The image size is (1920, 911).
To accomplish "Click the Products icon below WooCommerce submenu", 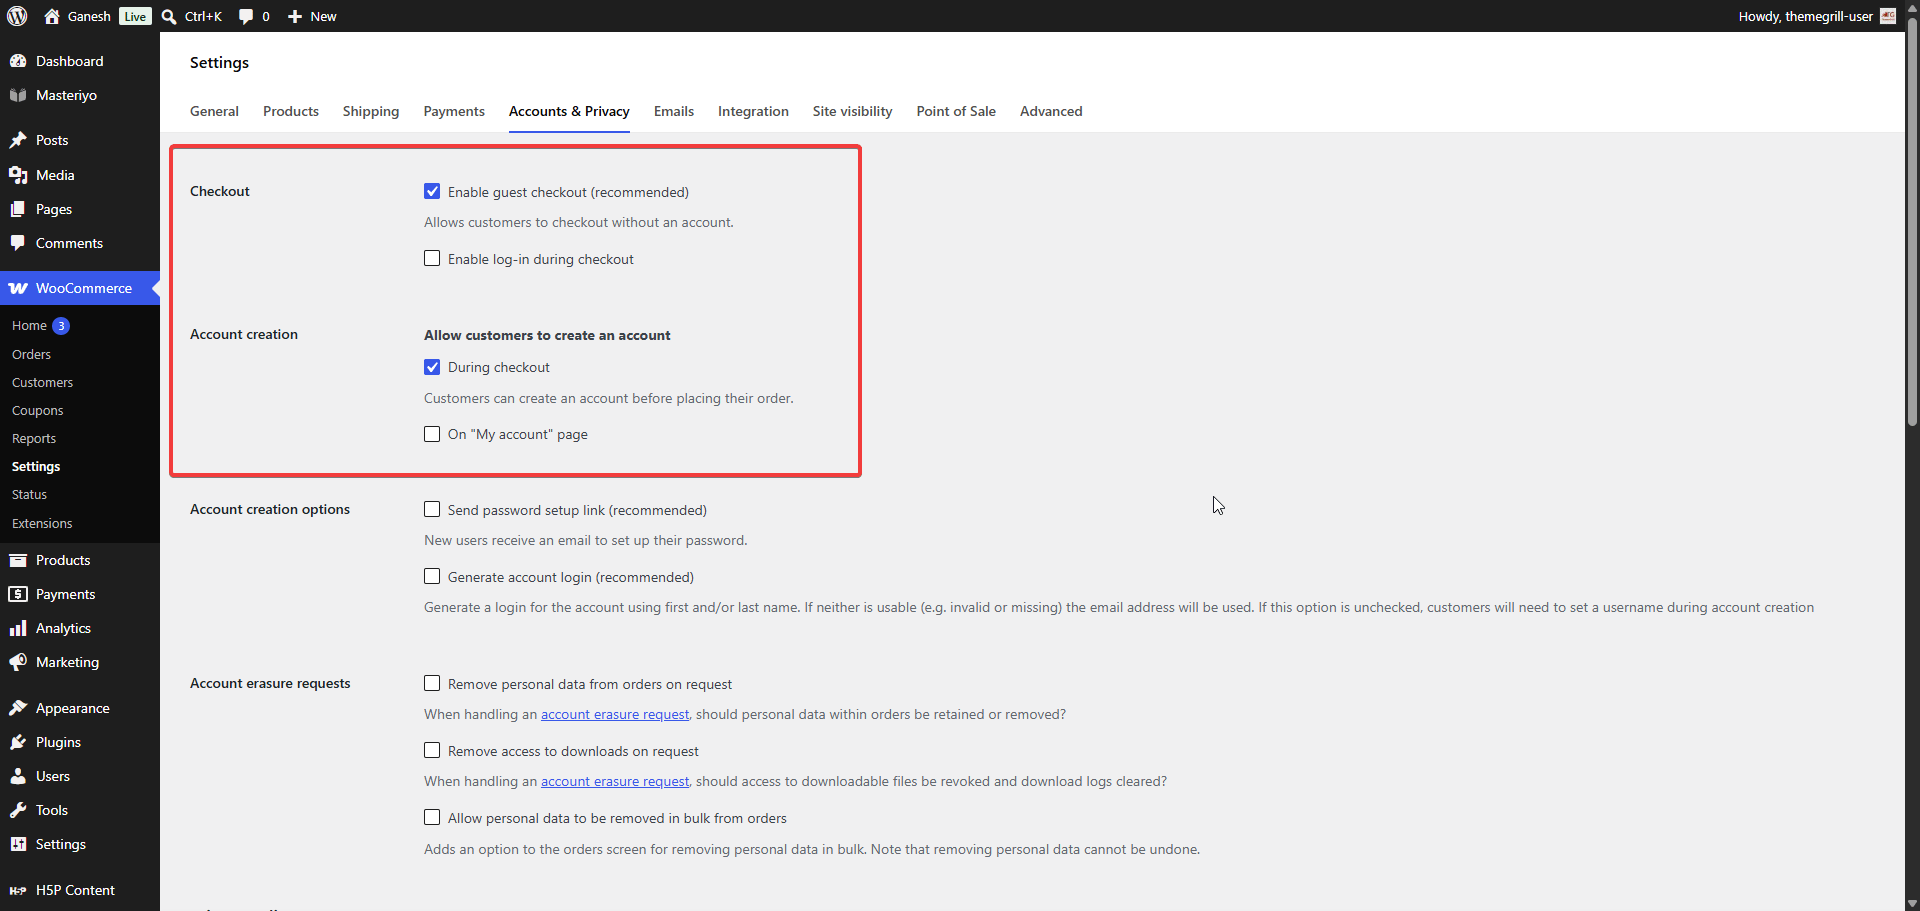I will pos(18,560).
